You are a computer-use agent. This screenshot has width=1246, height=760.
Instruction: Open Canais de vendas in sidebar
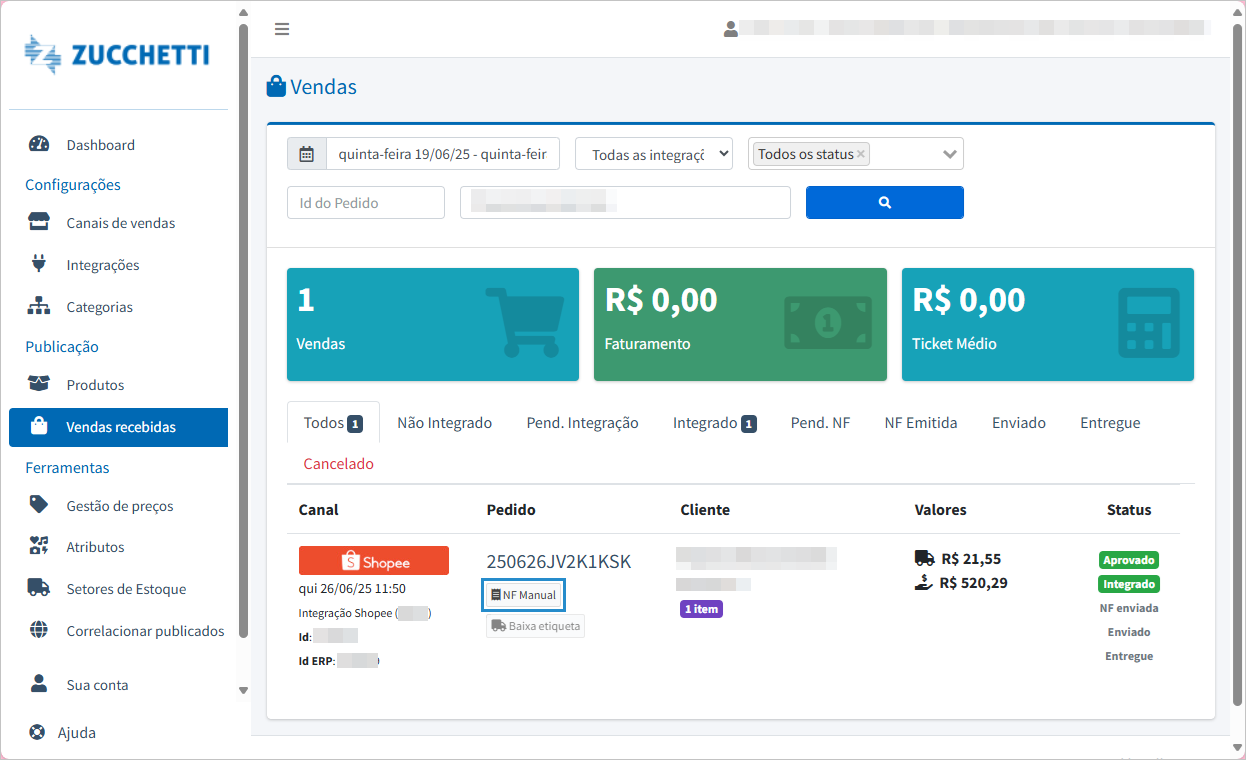click(120, 223)
